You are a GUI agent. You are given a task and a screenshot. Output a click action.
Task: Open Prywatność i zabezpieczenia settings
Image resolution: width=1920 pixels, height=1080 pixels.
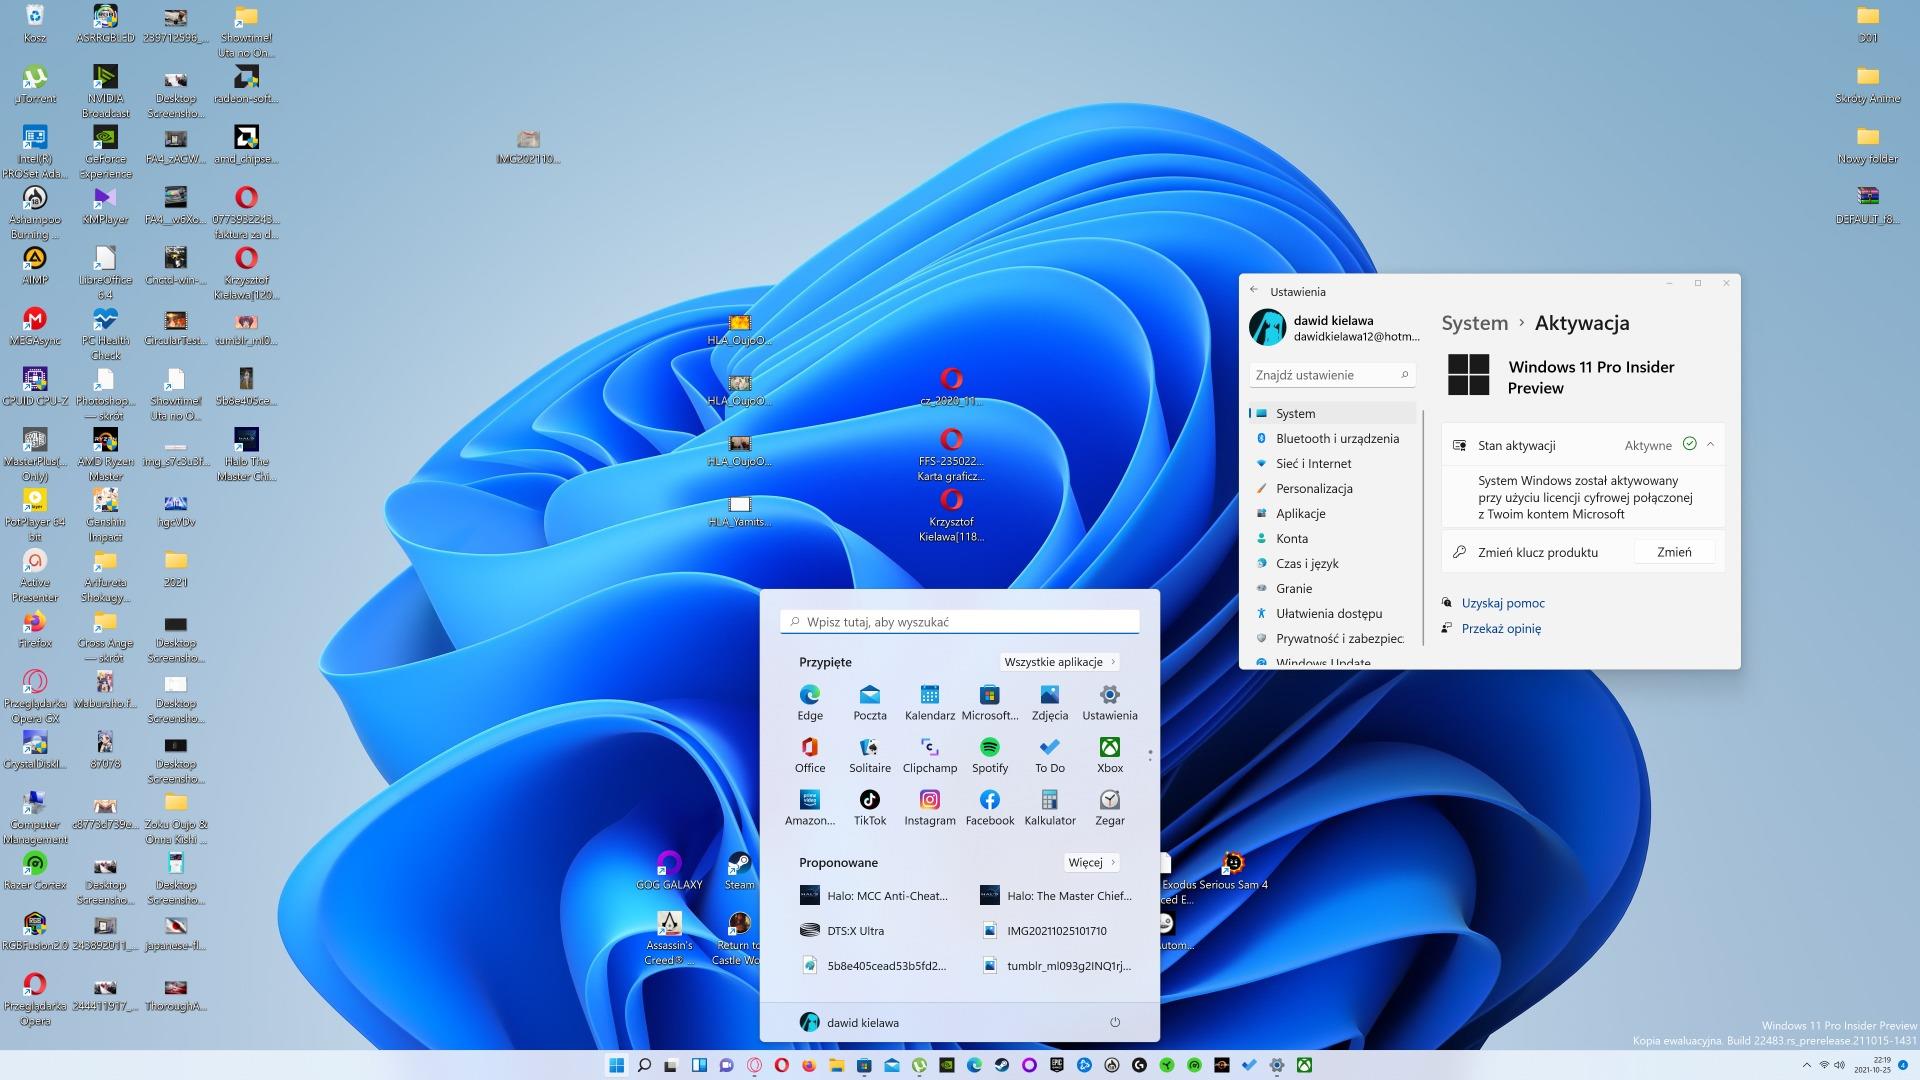[x=1332, y=638]
